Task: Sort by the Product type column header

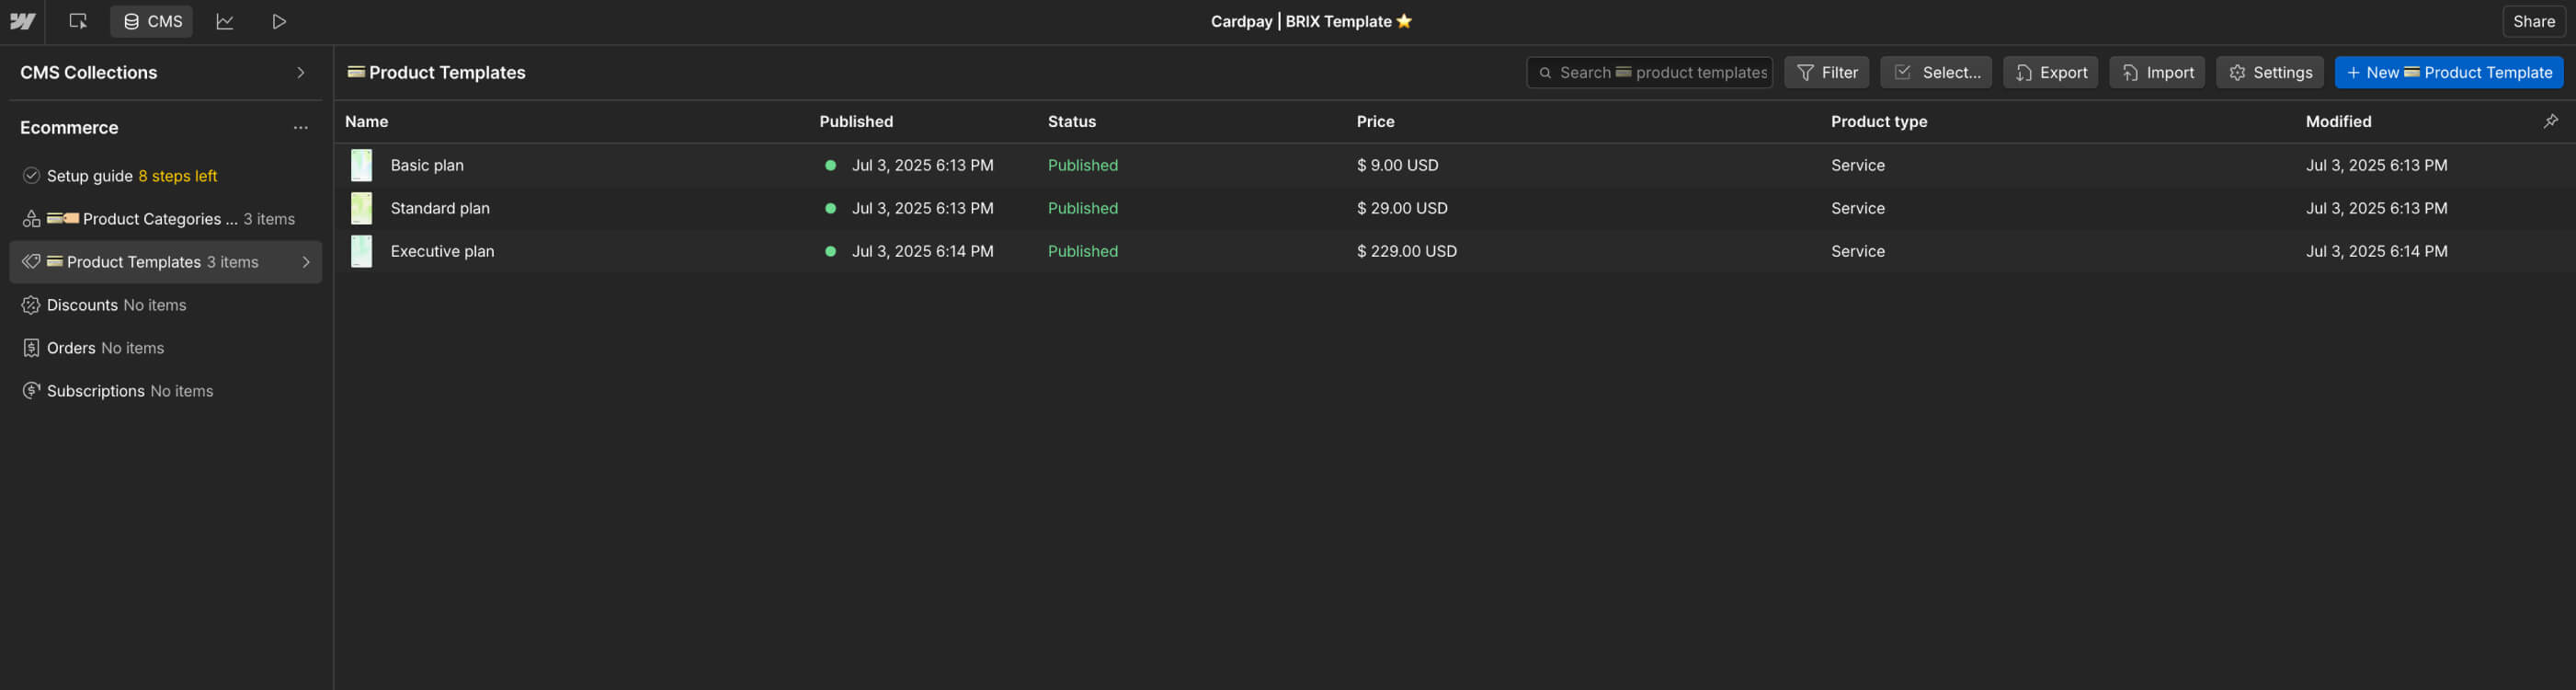Action: (x=1878, y=121)
